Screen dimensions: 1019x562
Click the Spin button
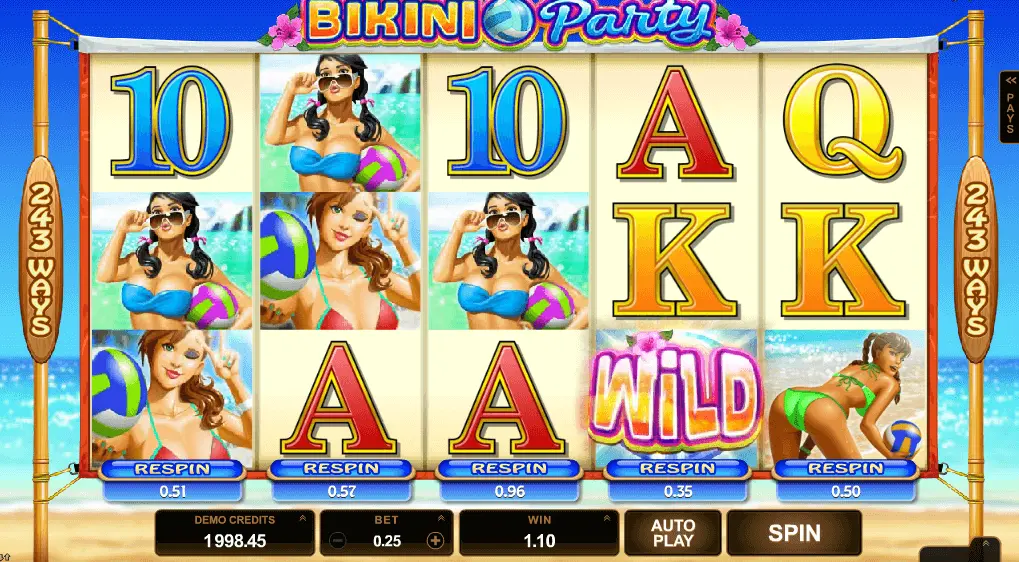tap(794, 533)
